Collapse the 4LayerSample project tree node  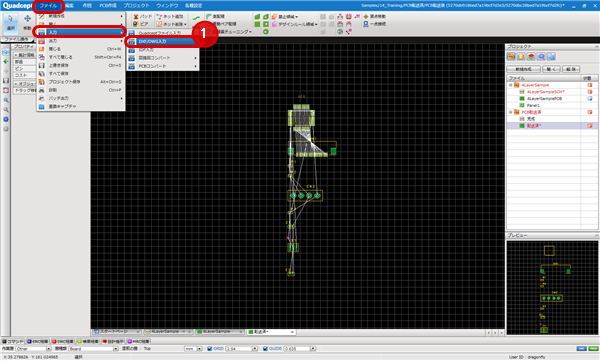click(x=510, y=85)
